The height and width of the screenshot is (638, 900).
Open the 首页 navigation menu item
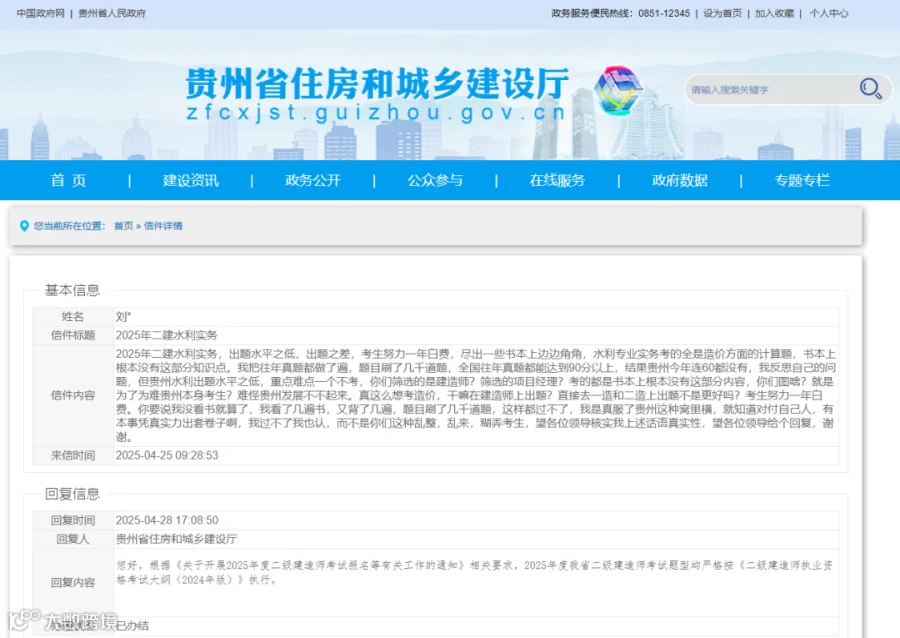(x=68, y=181)
